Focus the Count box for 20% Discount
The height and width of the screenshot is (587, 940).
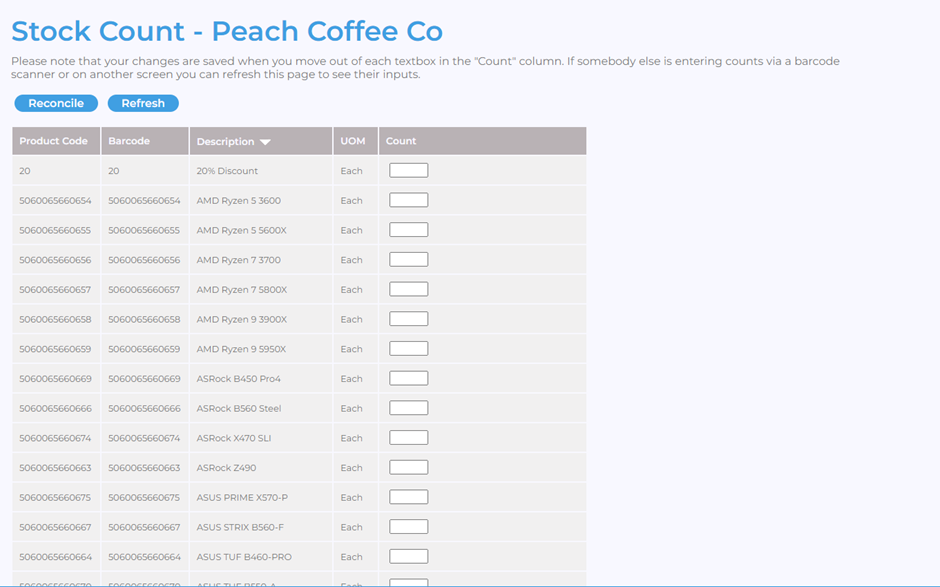pyautogui.click(x=409, y=170)
